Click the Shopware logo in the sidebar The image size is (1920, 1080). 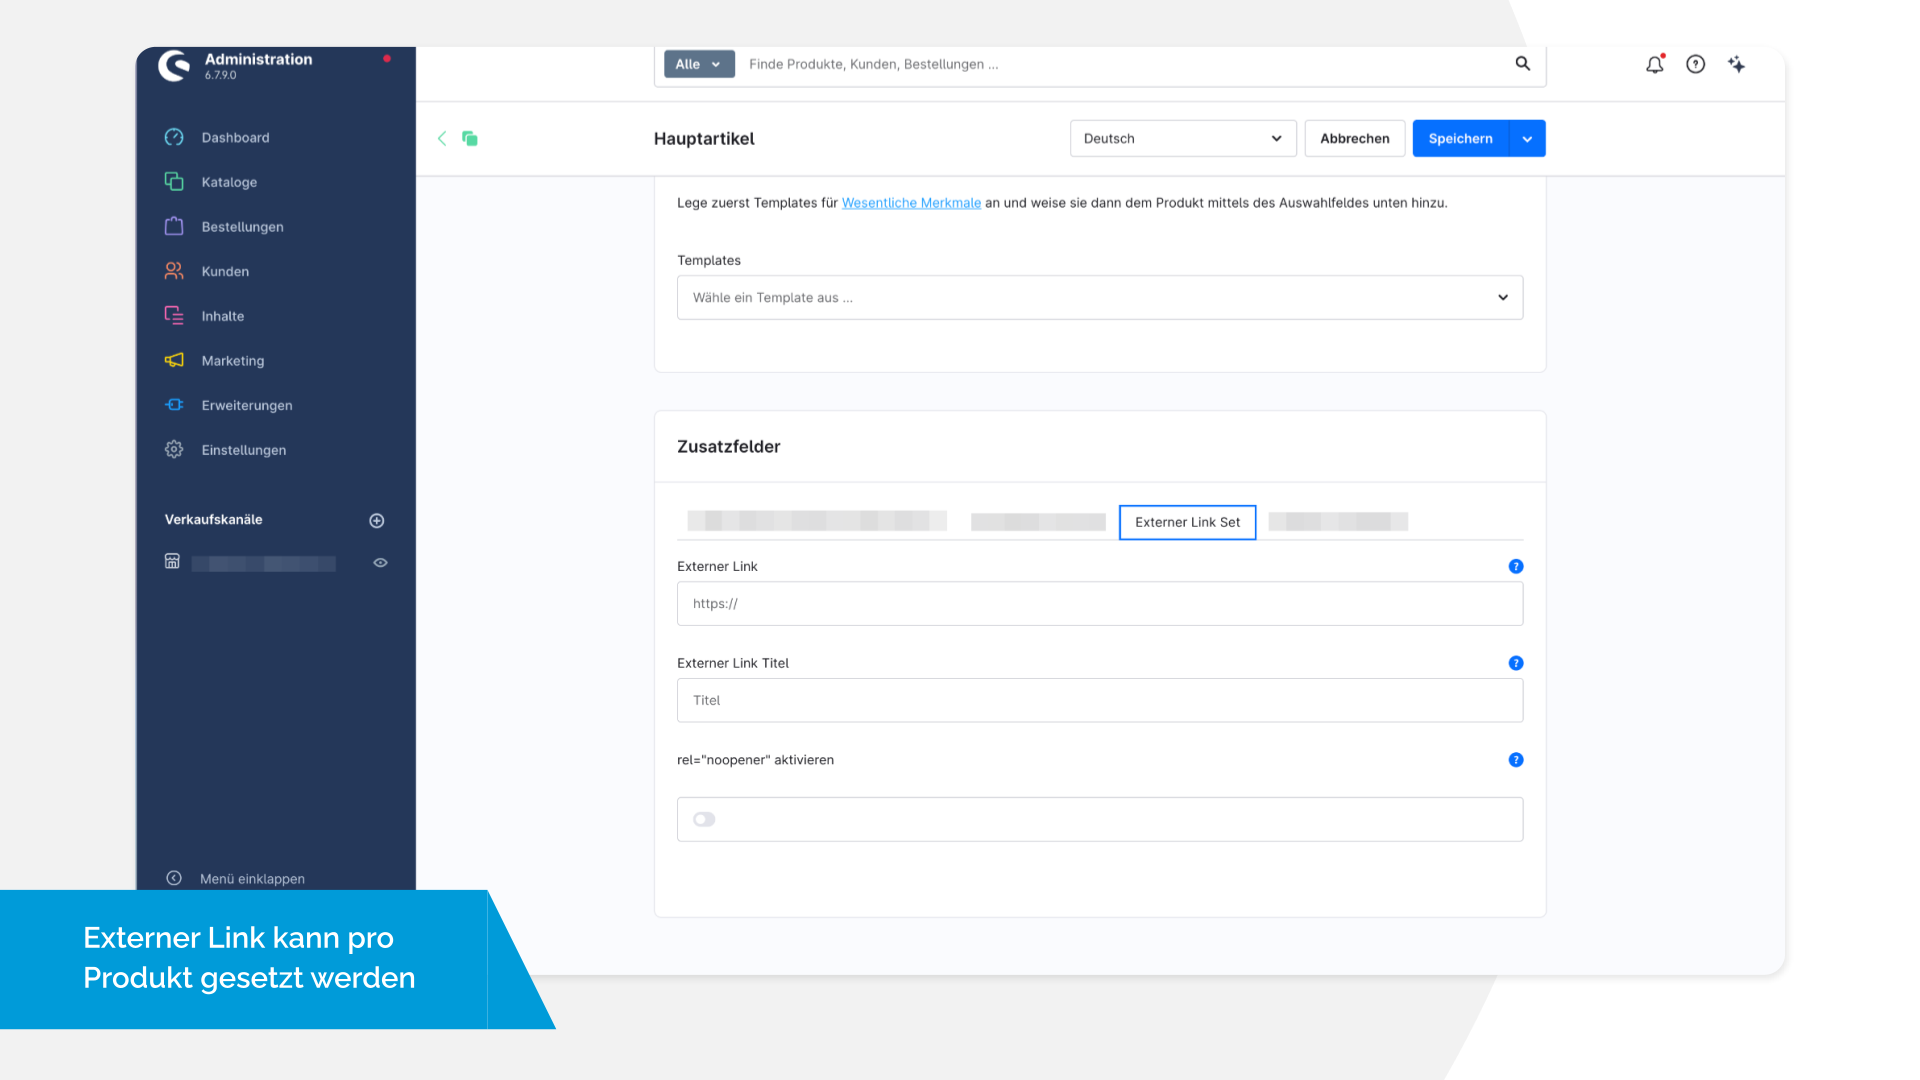[174, 65]
